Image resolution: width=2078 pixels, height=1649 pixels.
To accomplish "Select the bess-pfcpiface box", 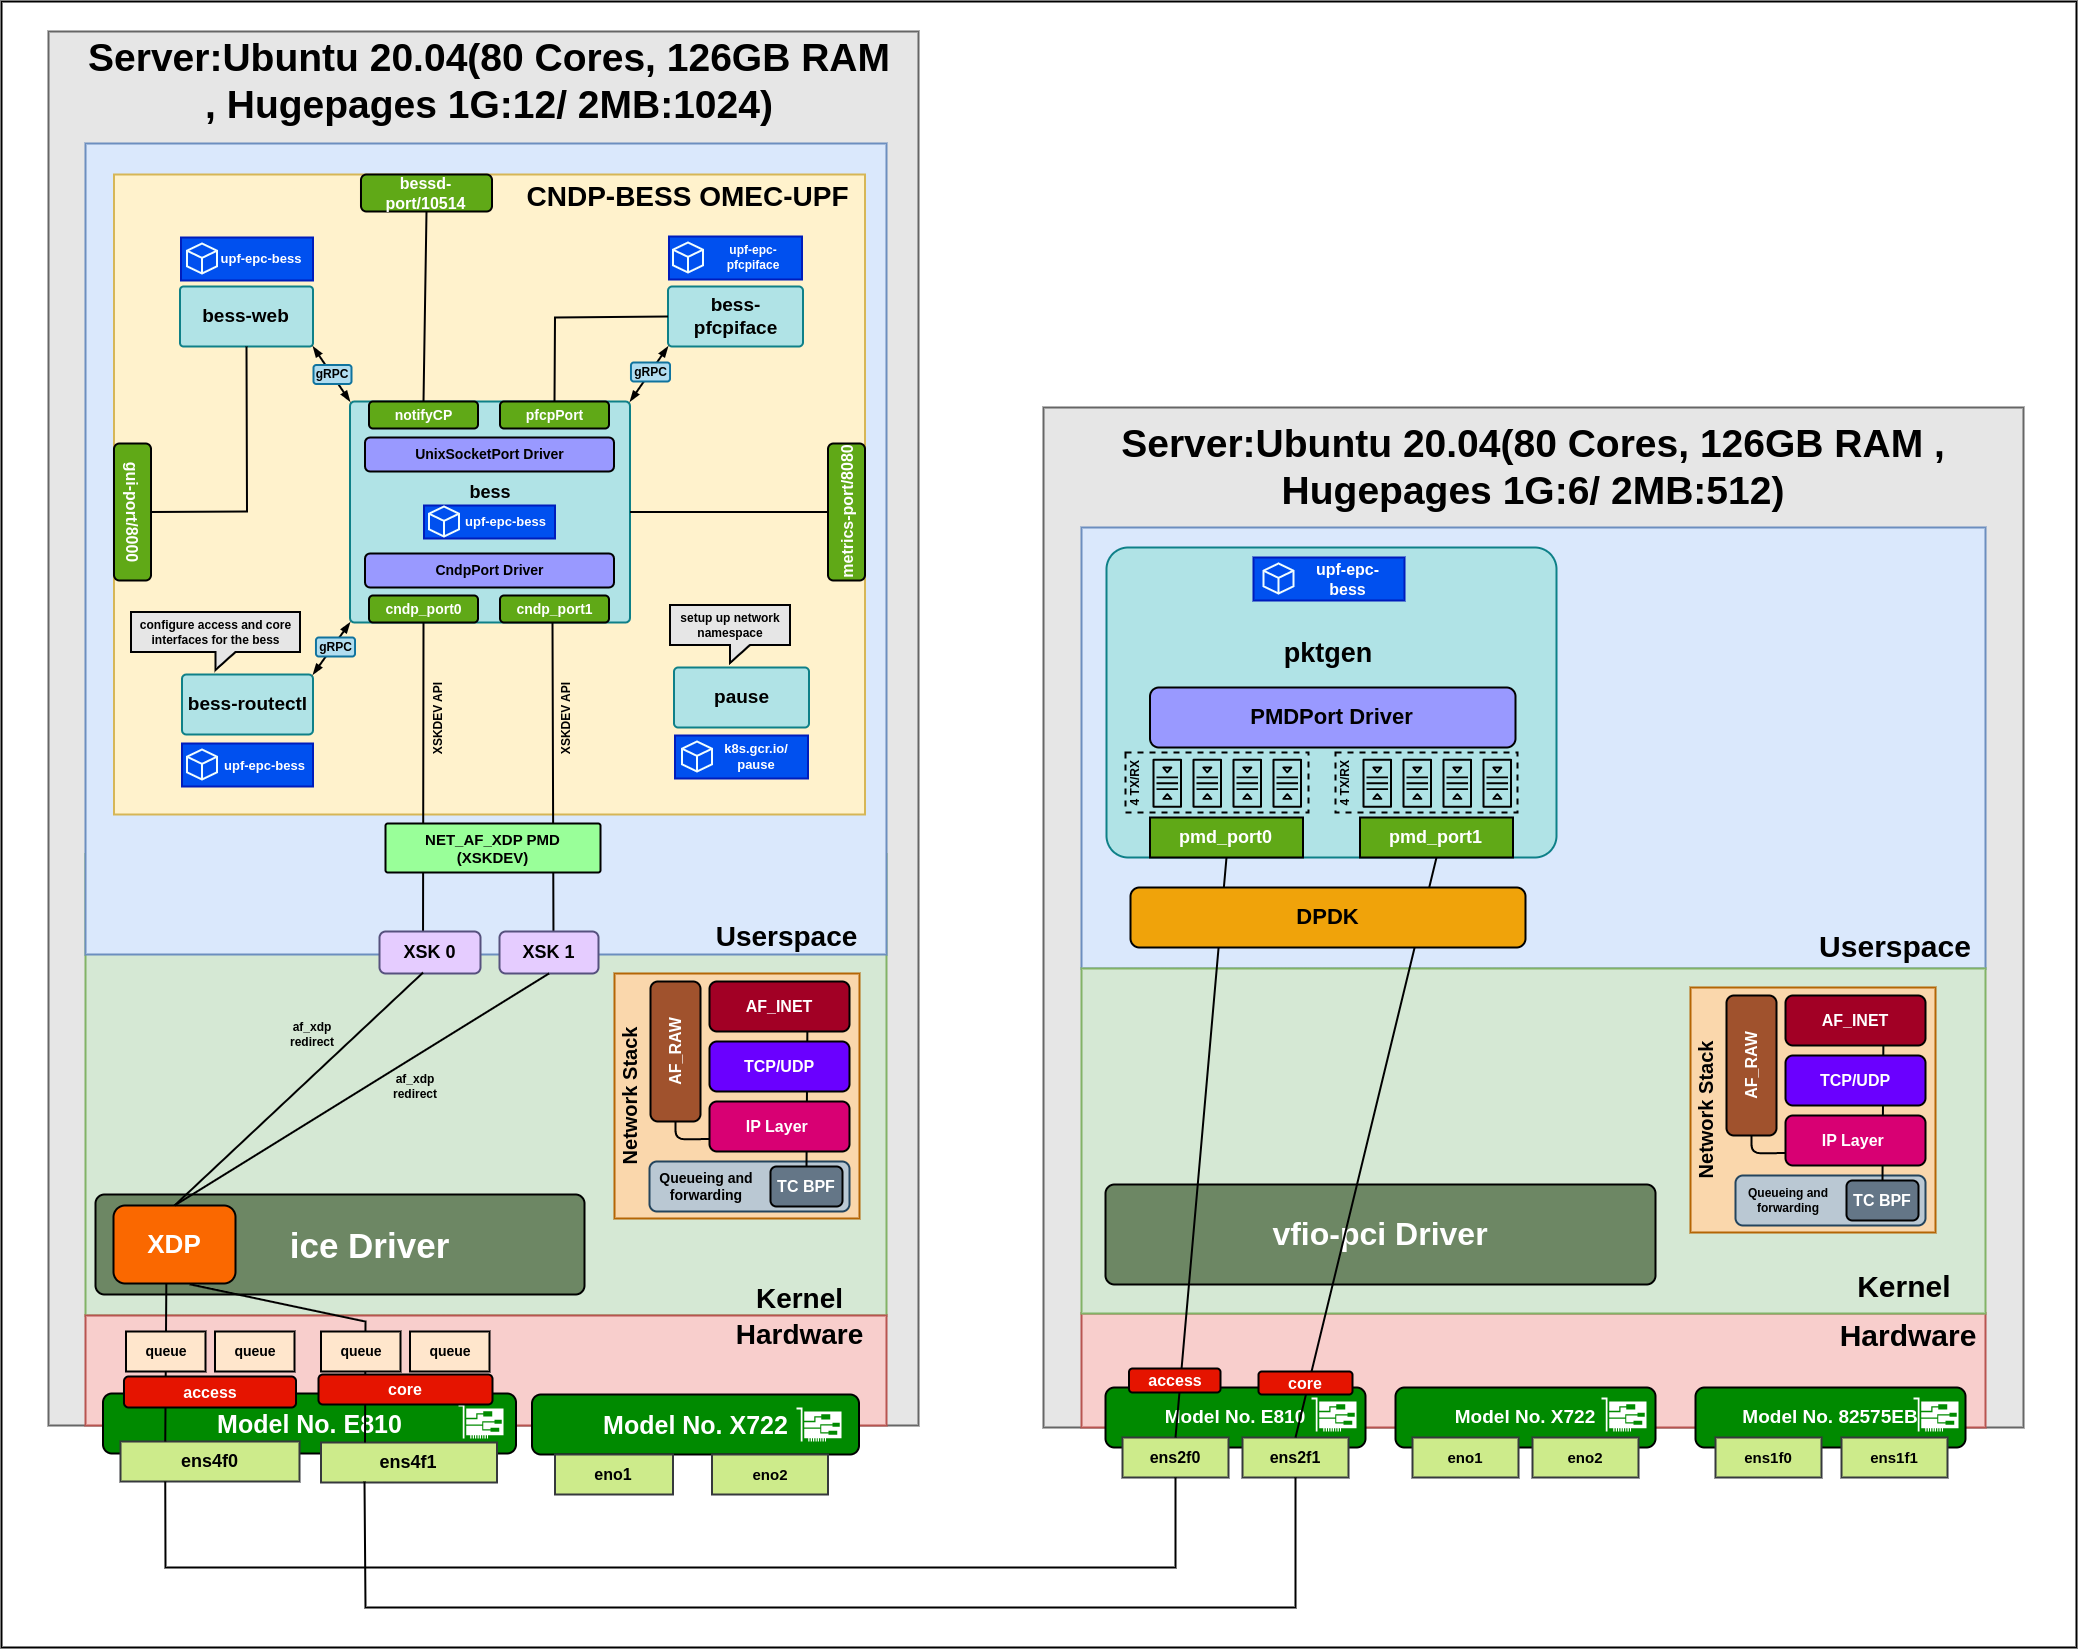I will [x=735, y=316].
